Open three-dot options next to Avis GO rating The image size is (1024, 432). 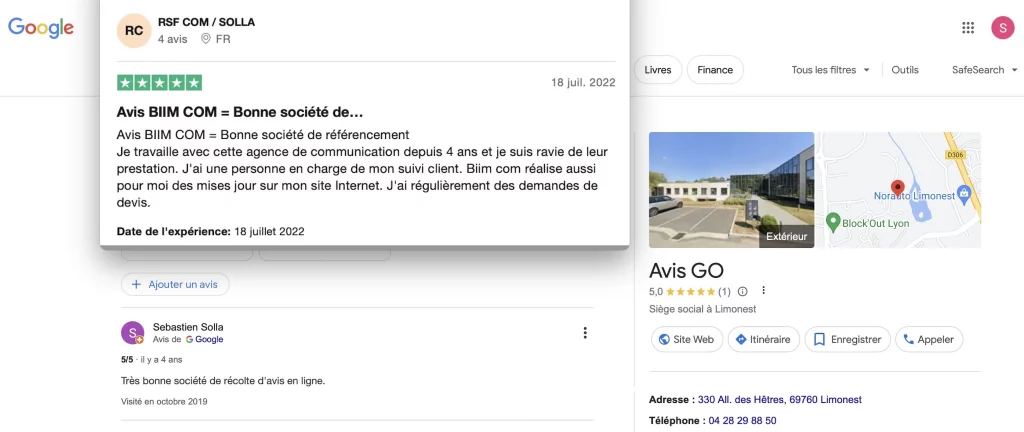pyautogui.click(x=763, y=291)
